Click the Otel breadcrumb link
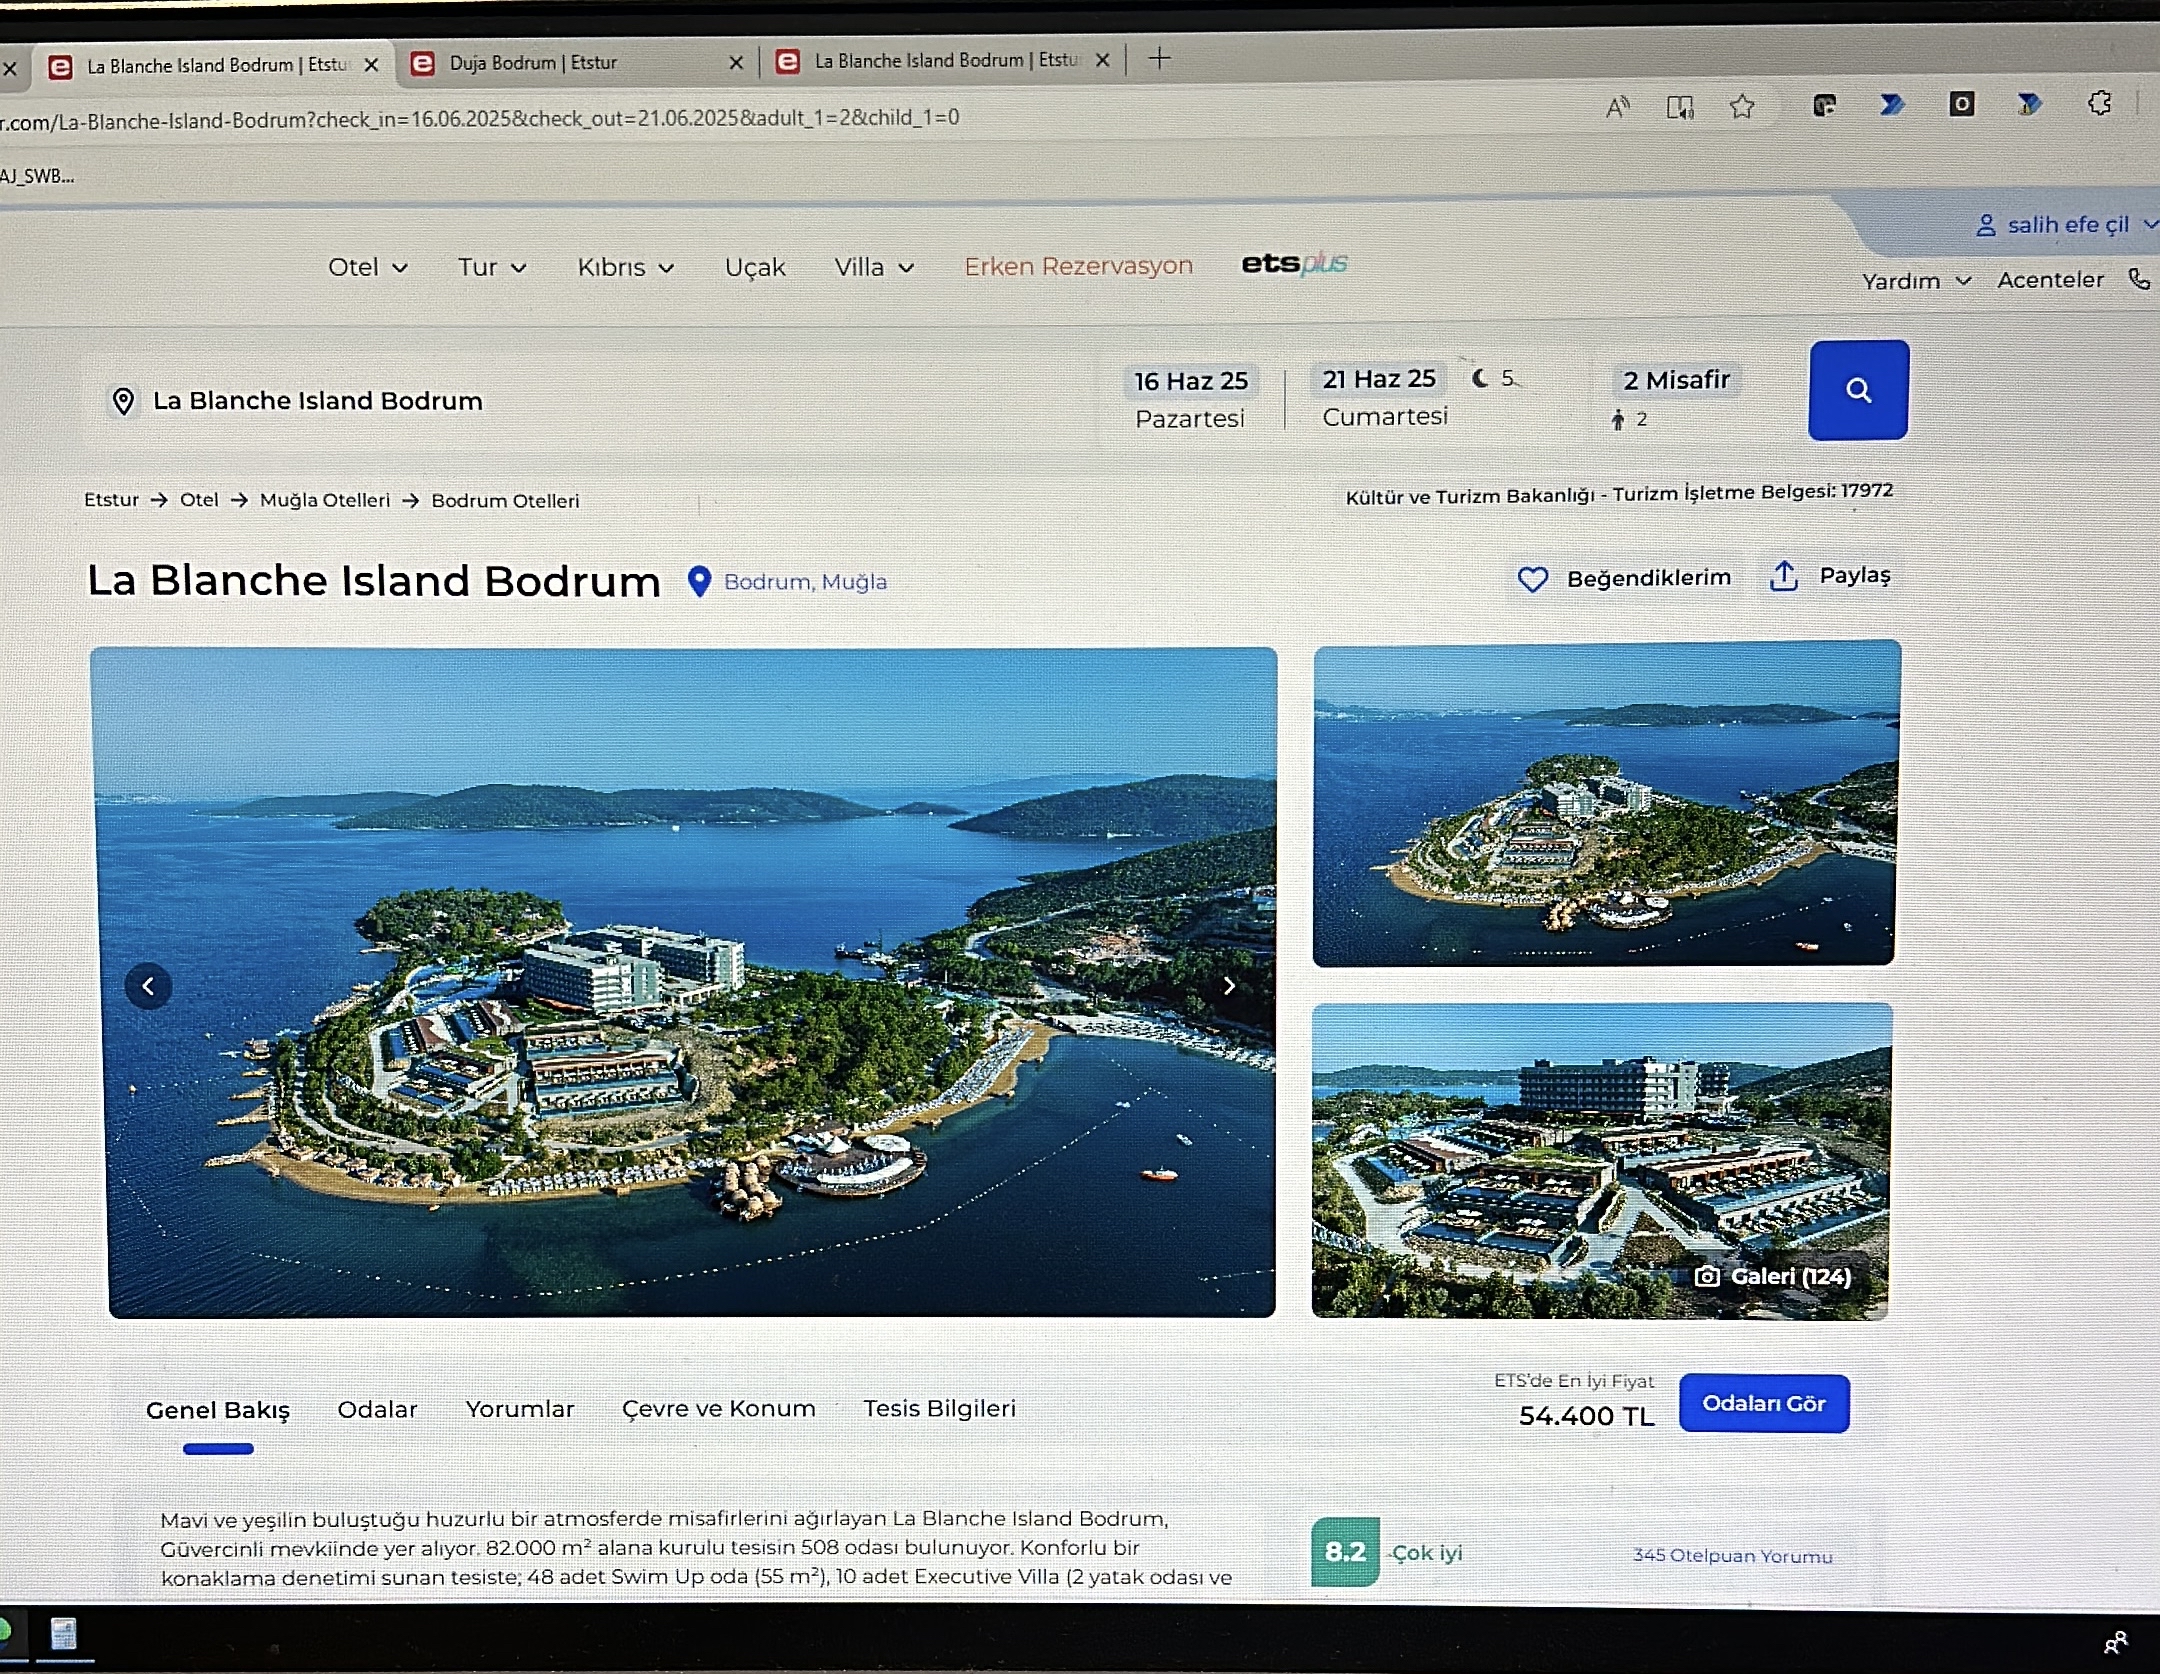The height and width of the screenshot is (1674, 2160). point(199,499)
